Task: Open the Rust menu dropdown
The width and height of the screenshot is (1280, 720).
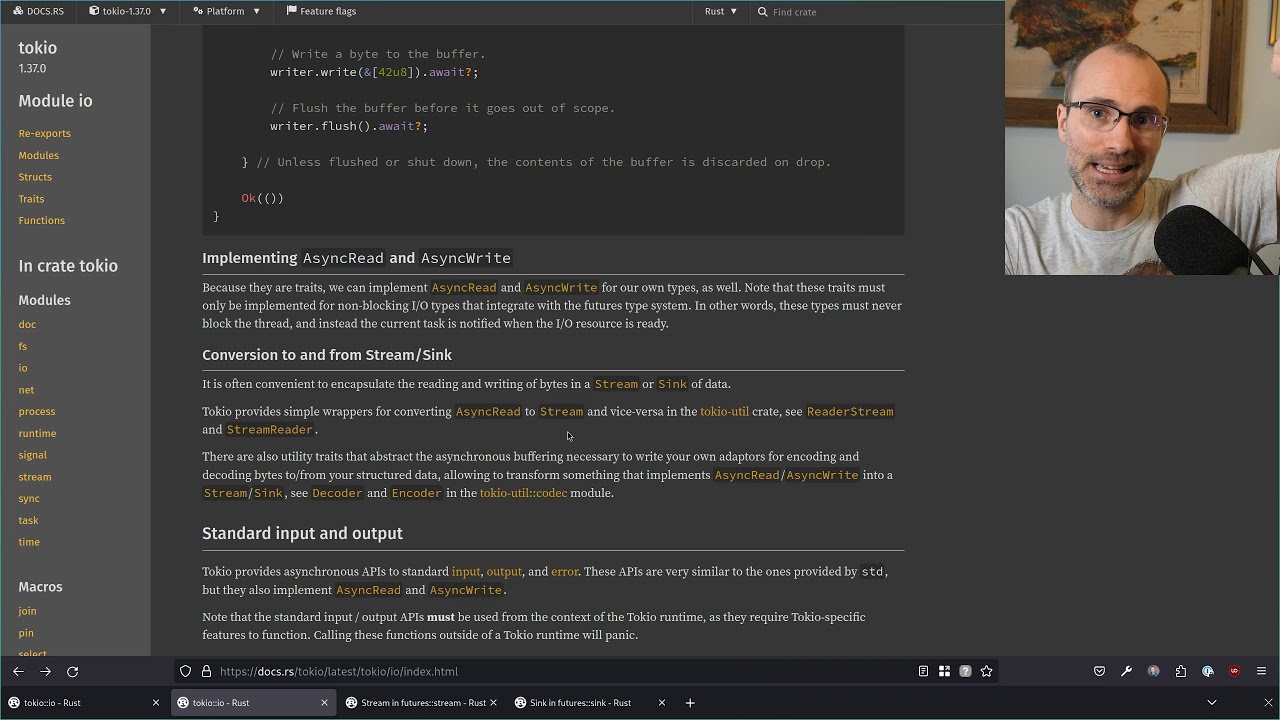Action: coord(720,11)
